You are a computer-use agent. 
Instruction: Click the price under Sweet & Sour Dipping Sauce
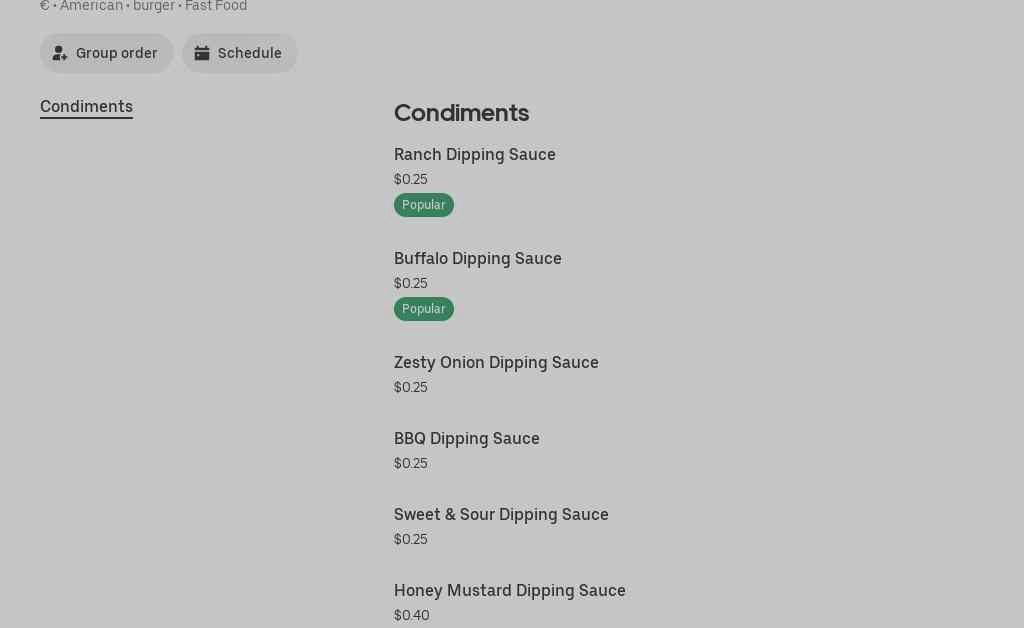pyautogui.click(x=410, y=540)
